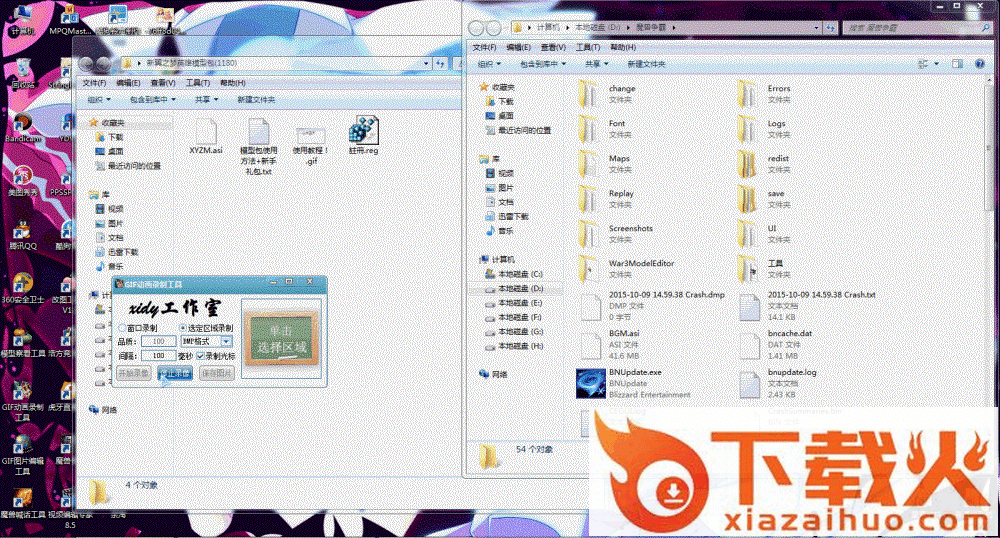
Task: Toggle preview pane in right Explorer window
Action: click(957, 64)
